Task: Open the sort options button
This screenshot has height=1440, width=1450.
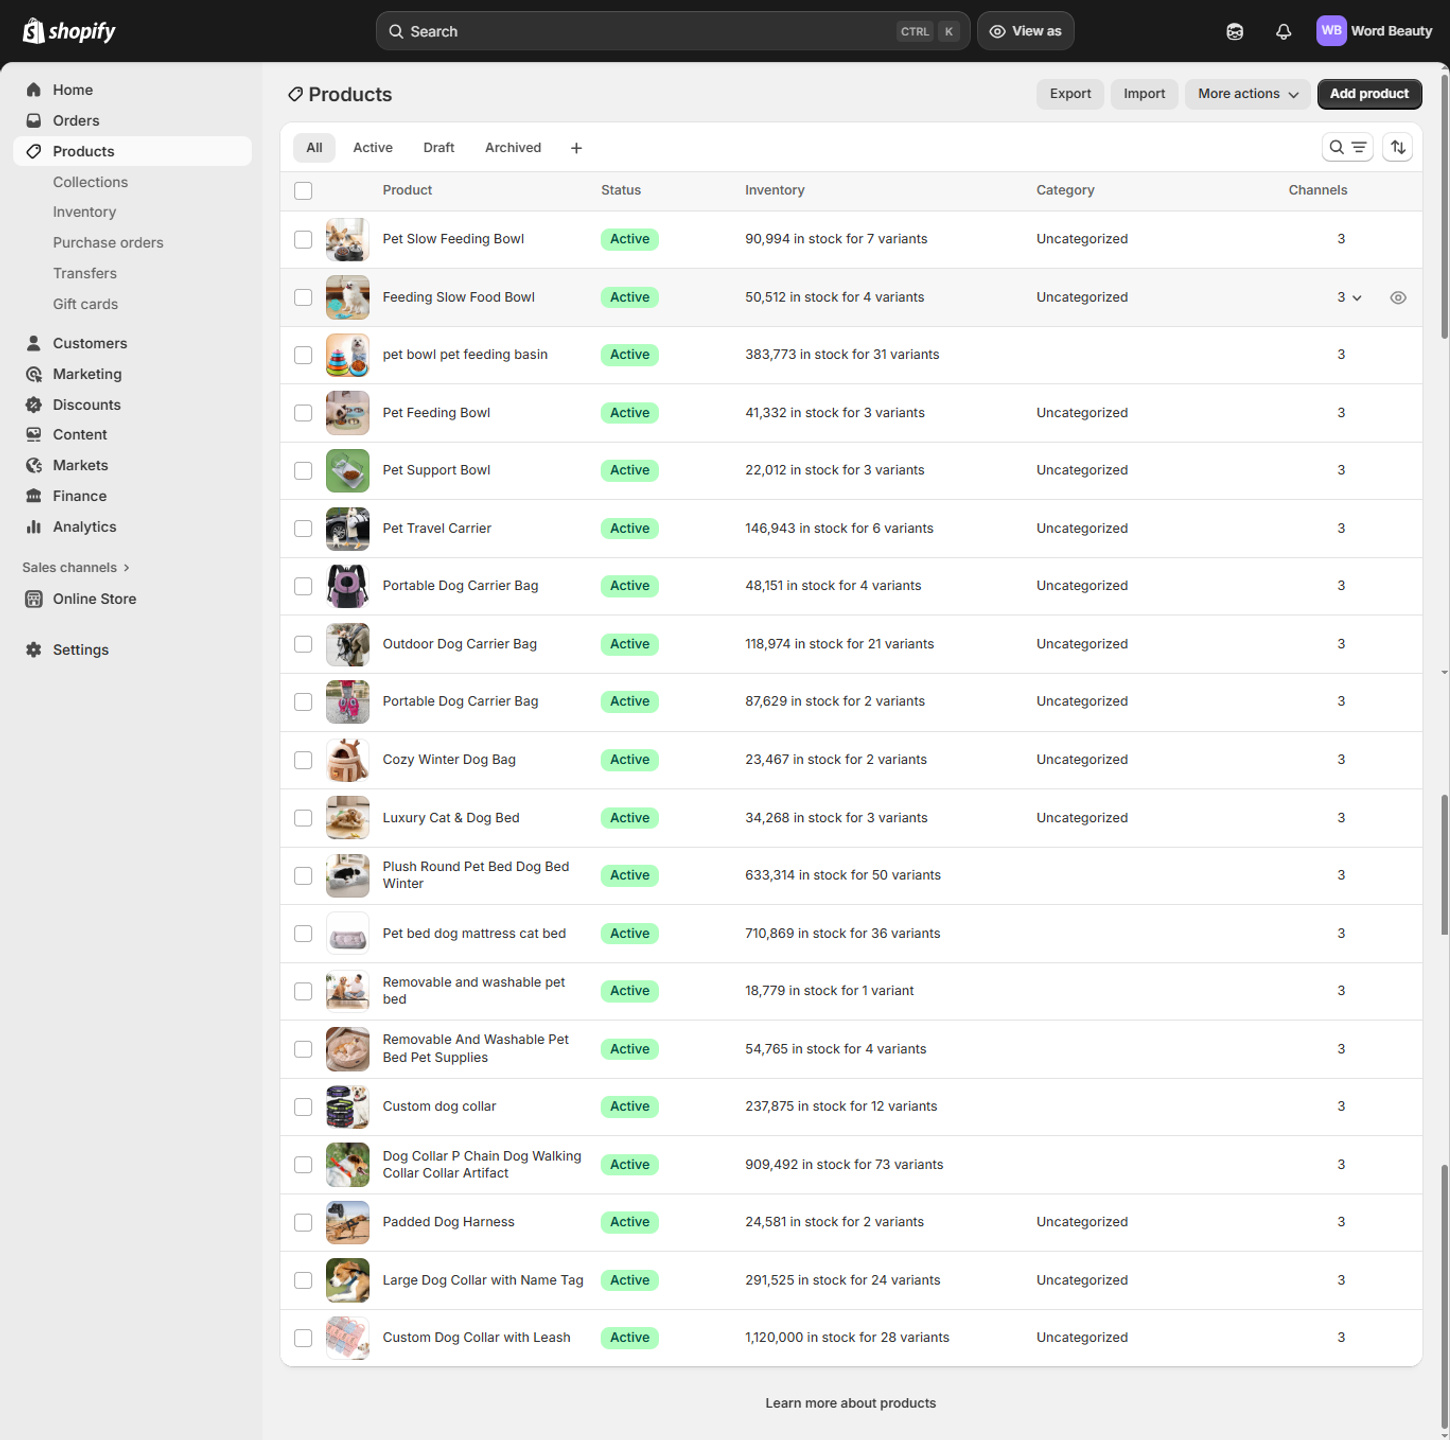Action: [x=1398, y=147]
